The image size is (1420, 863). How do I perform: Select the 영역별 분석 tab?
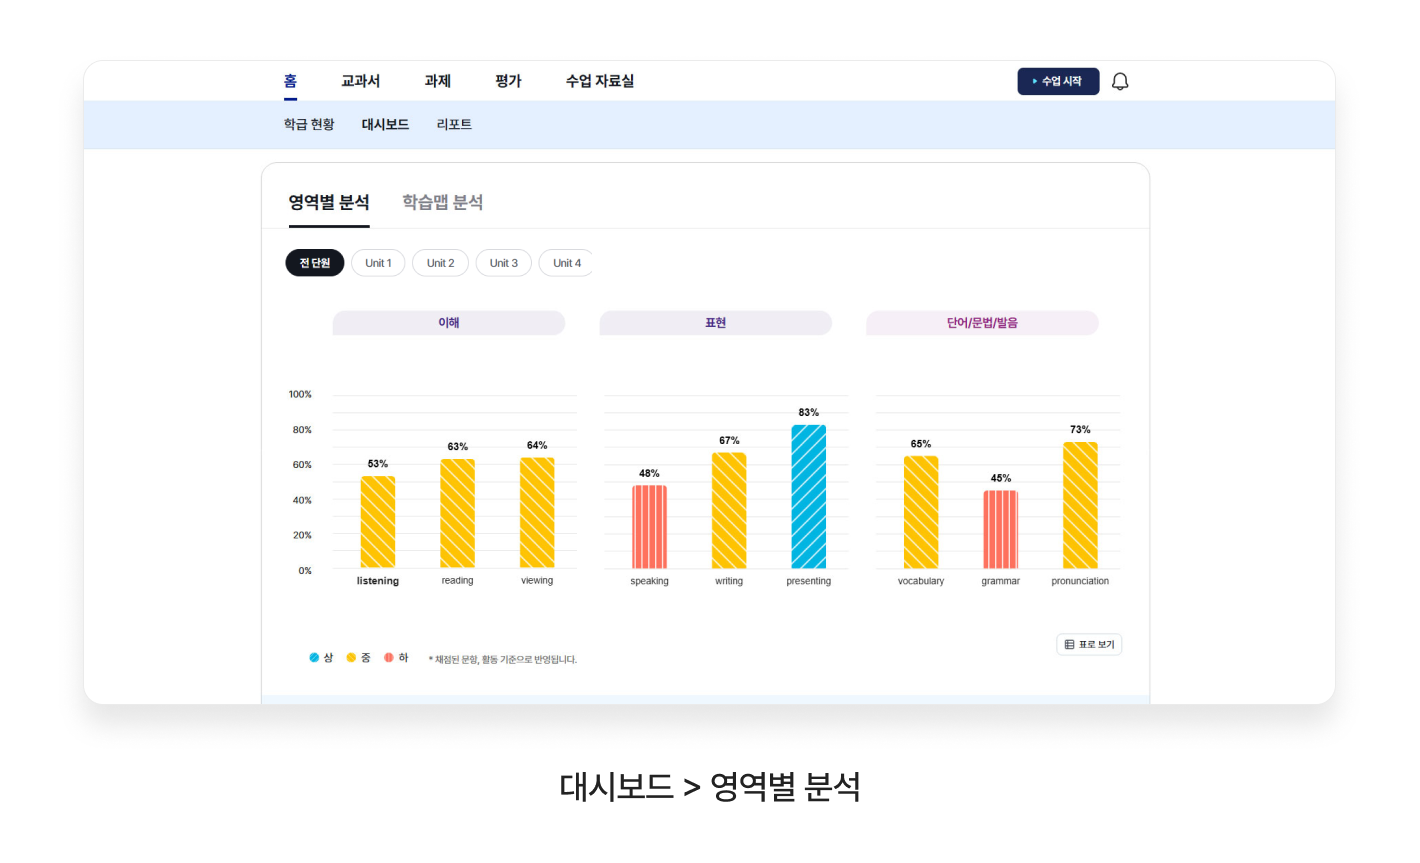pos(329,203)
